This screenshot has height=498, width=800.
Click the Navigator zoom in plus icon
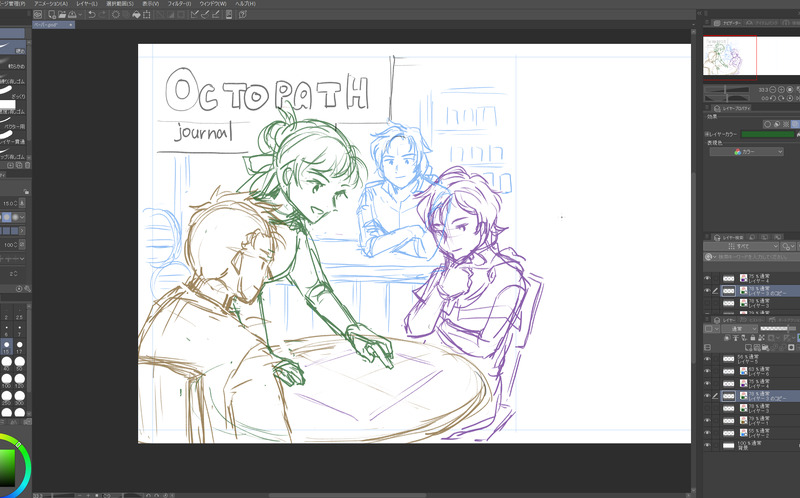point(781,89)
